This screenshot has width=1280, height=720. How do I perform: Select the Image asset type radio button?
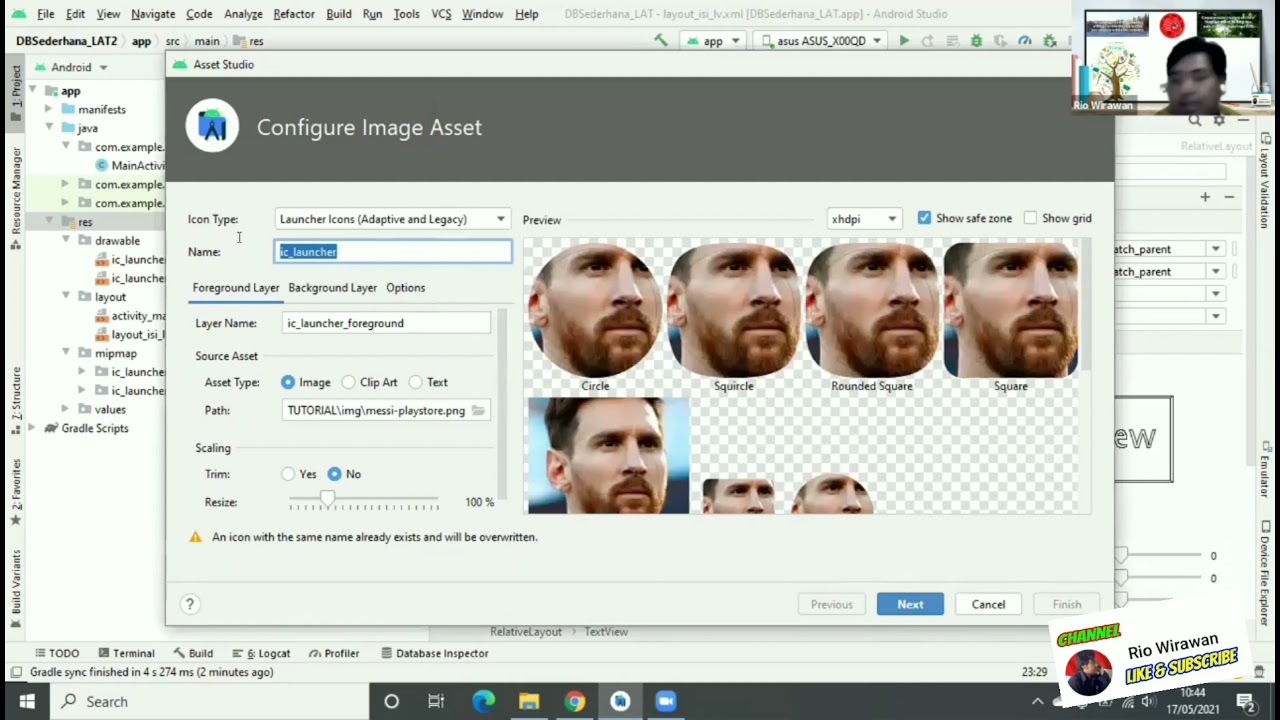click(x=288, y=382)
